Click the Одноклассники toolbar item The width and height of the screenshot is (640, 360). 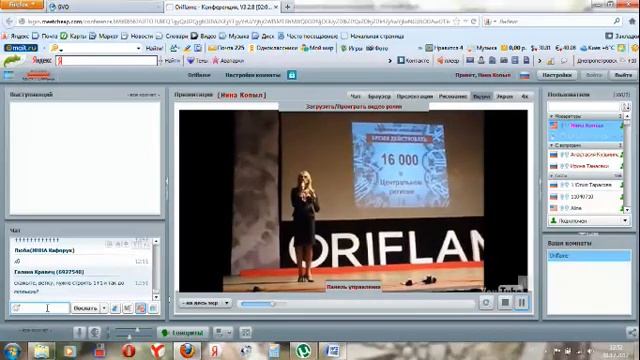point(273,48)
